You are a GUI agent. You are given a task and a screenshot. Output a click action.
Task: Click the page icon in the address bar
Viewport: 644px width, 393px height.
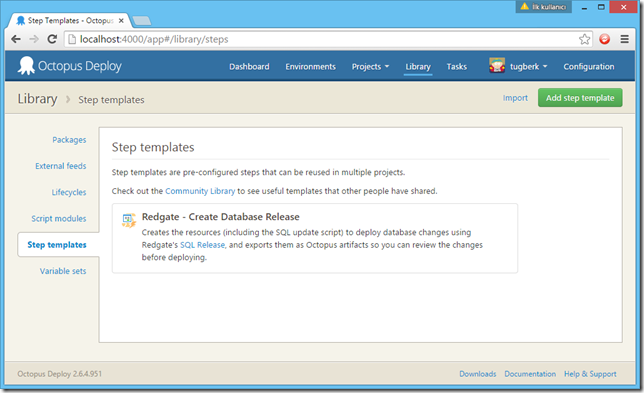pos(72,39)
